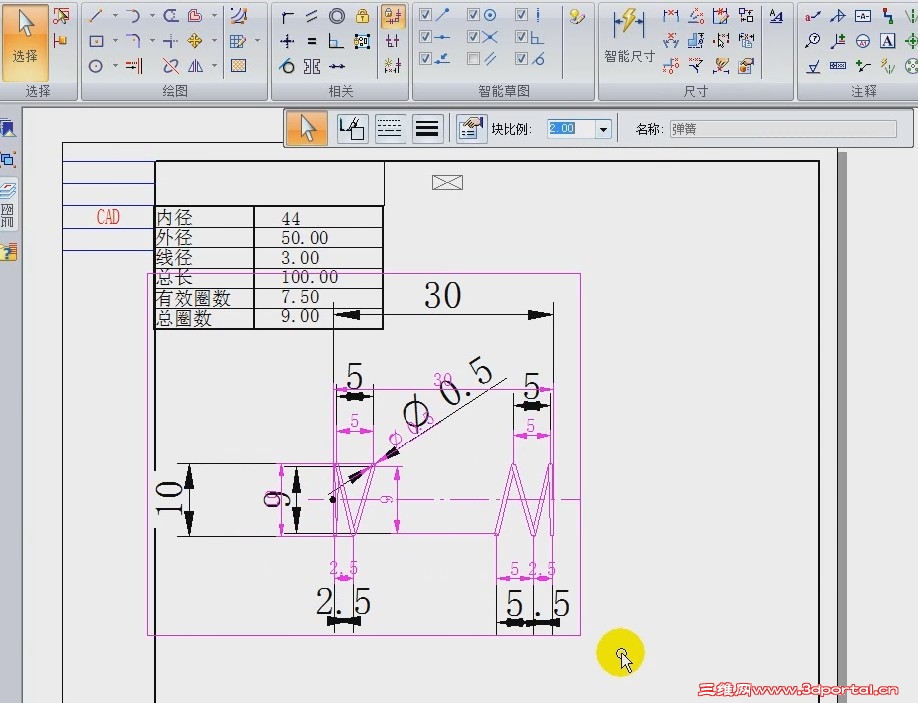918x703 pixels.
Task: Click table cell value 100.00
Action: (x=310, y=277)
